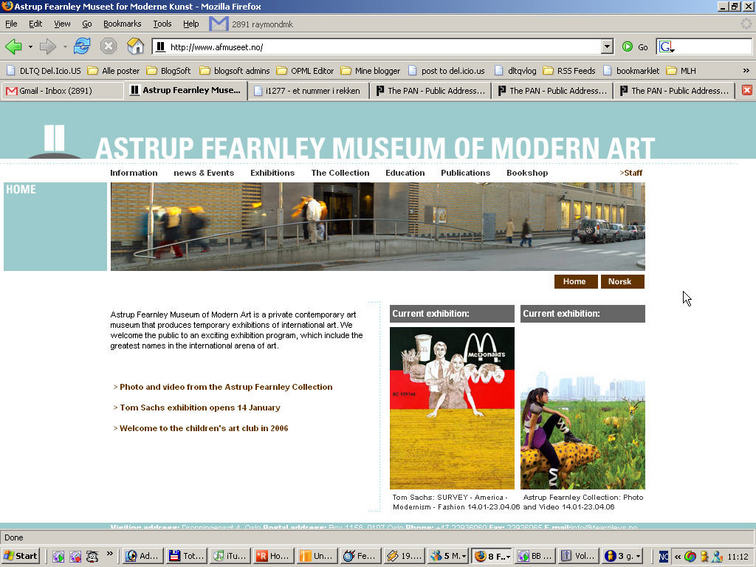Screen dimensions: 756x567
Task: Switch to the Gmail Inbox tab
Action: click(63, 91)
